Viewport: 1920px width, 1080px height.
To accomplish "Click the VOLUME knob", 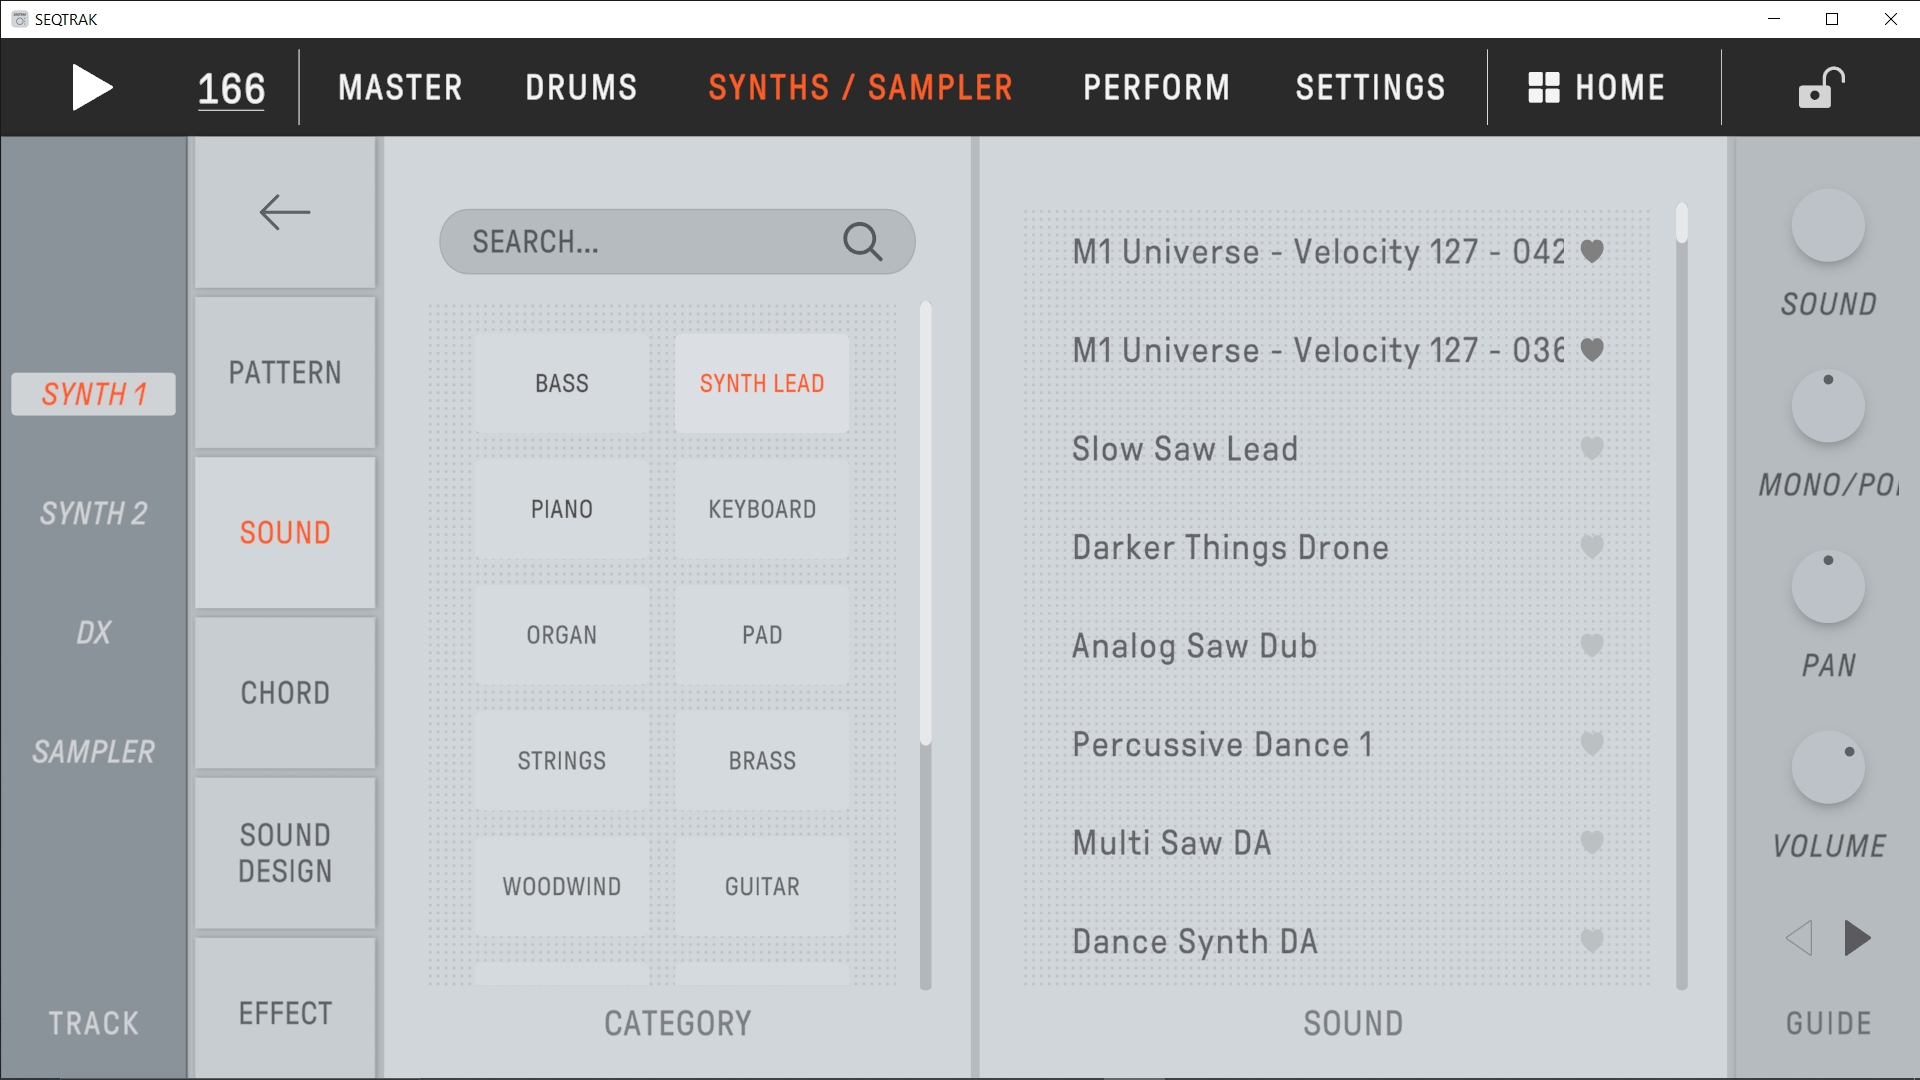I will point(1827,768).
